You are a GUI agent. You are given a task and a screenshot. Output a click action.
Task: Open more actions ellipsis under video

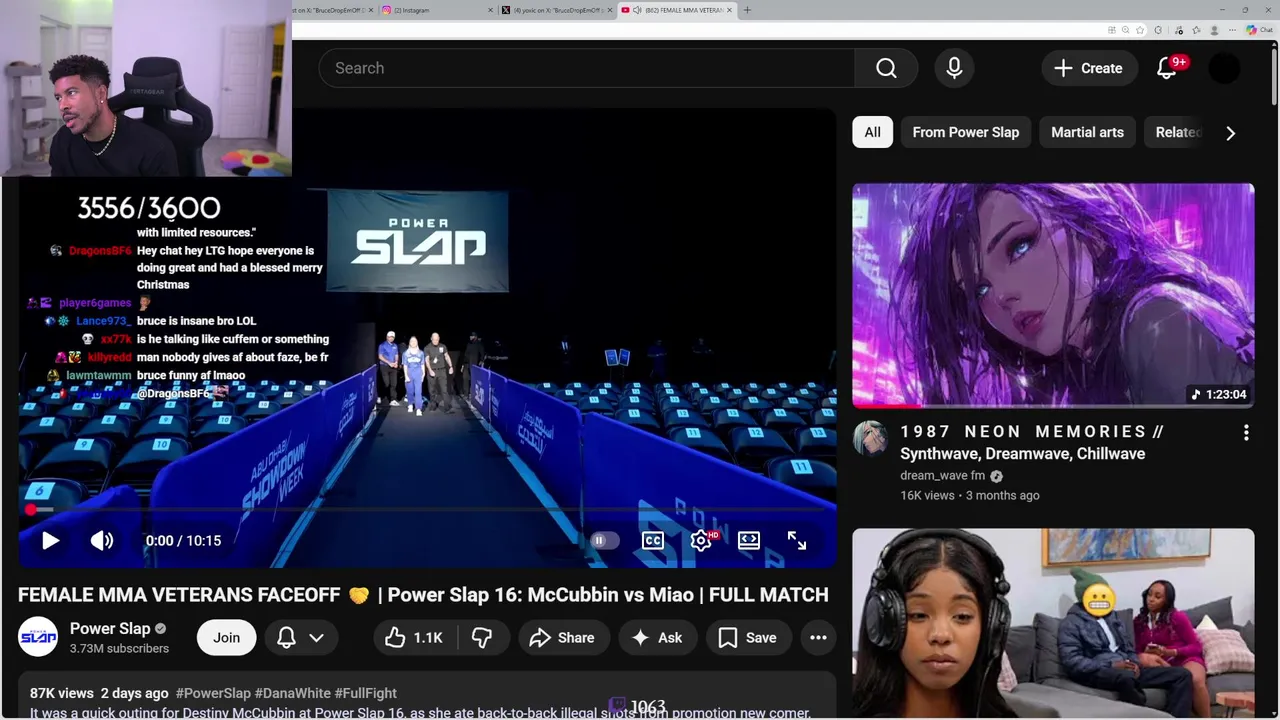[x=818, y=637]
